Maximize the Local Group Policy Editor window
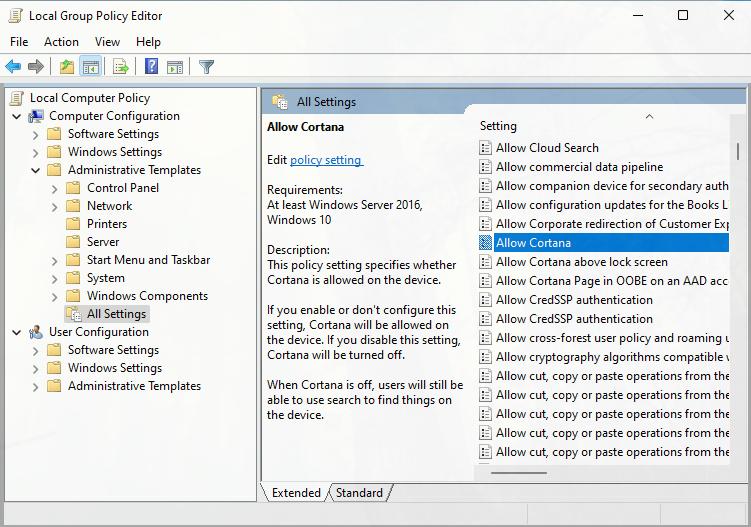 (x=683, y=15)
